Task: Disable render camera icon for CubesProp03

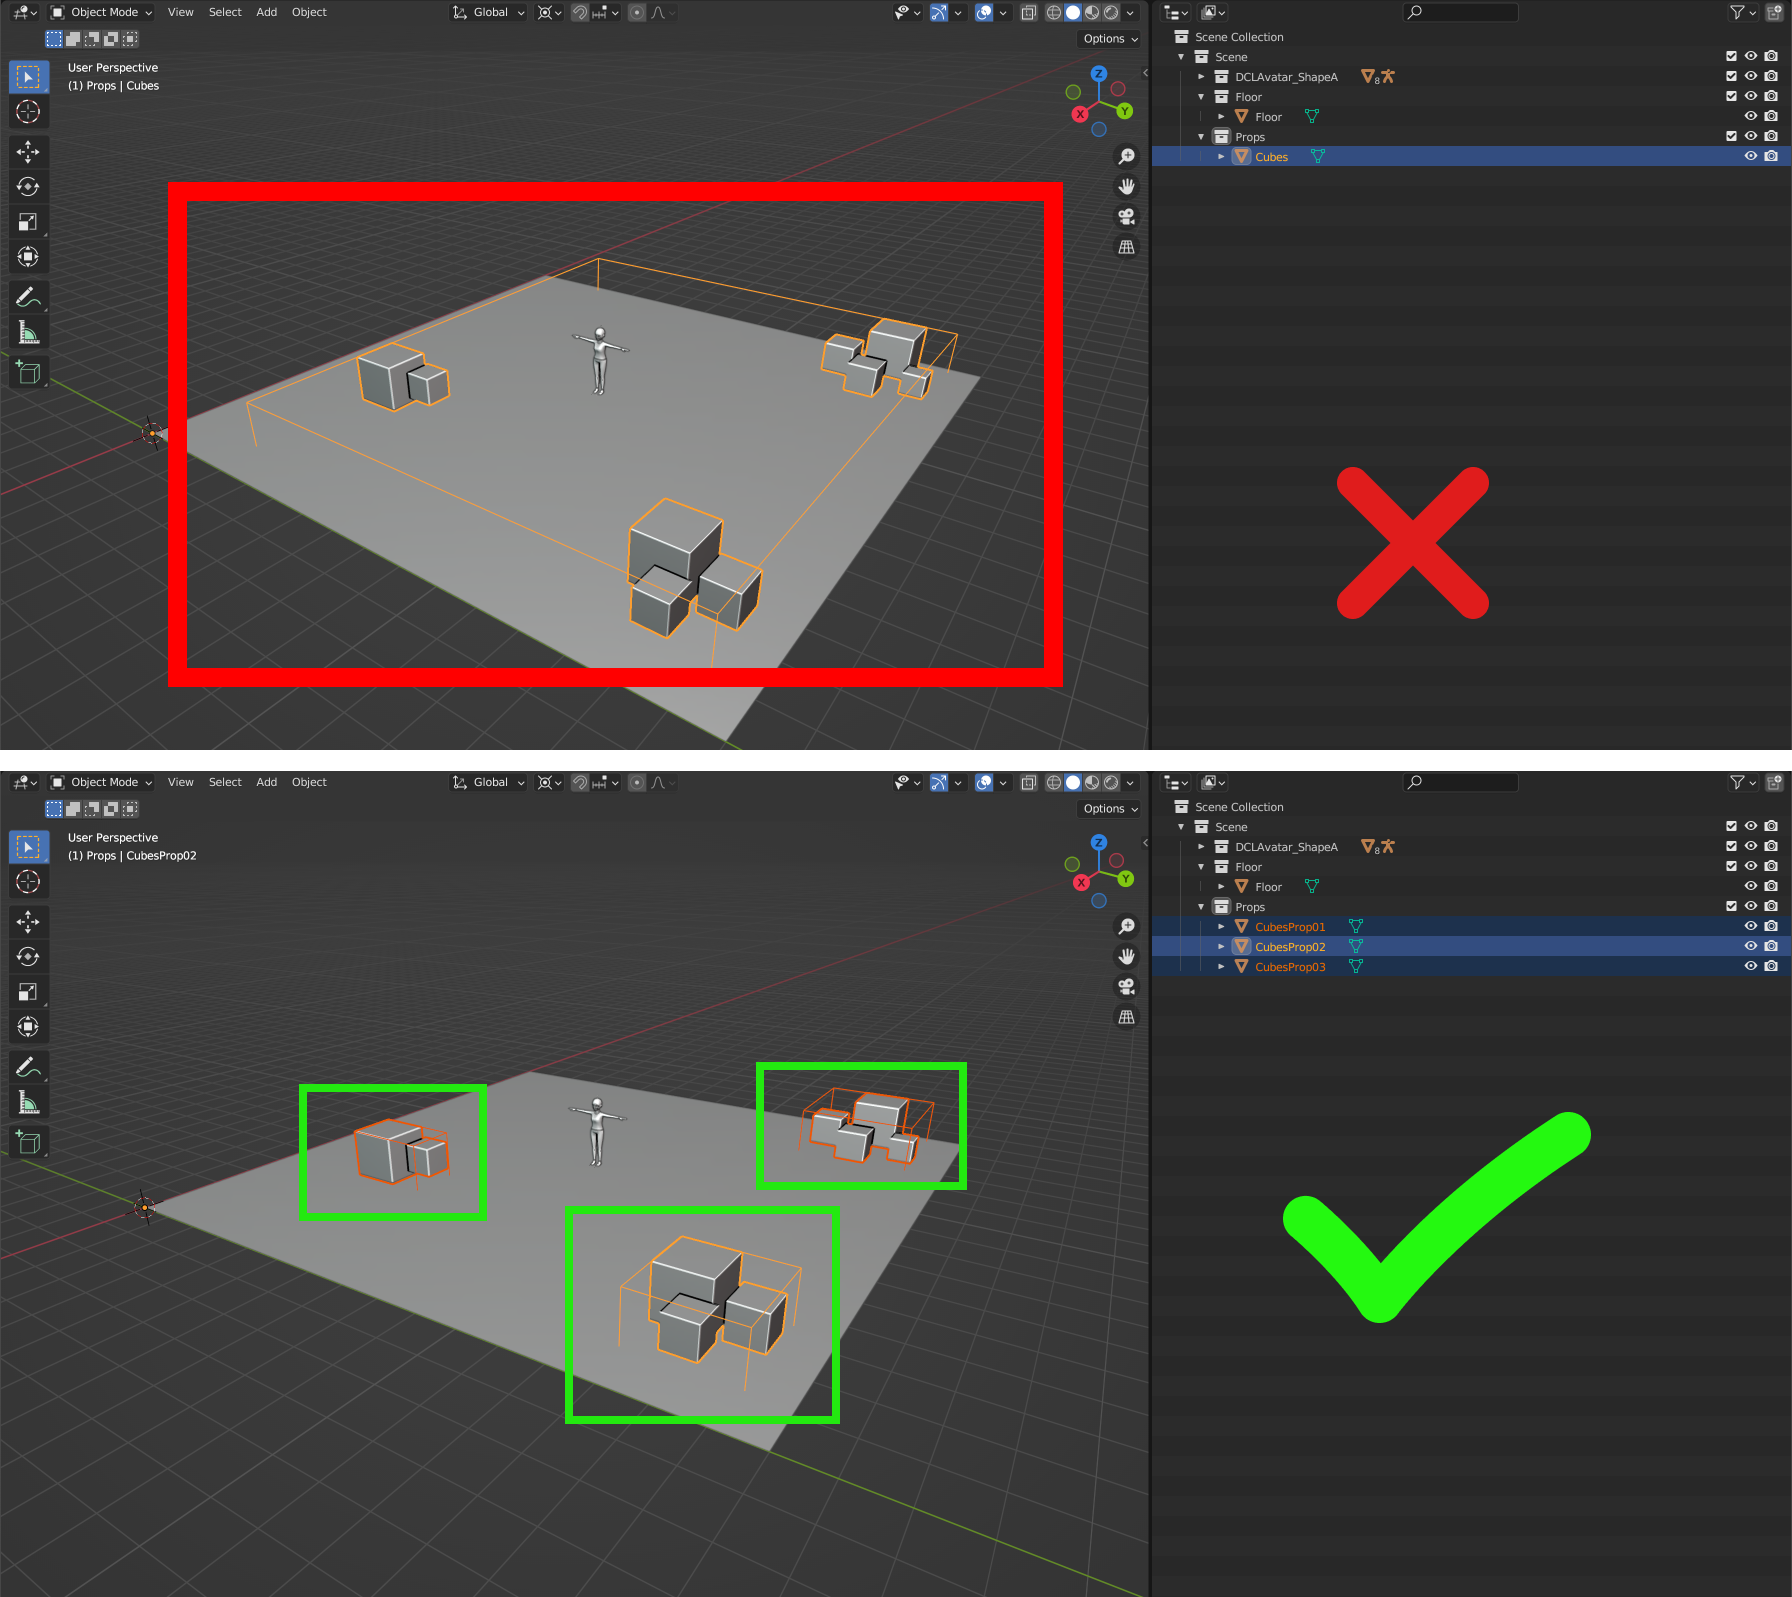Action: coord(1771,966)
